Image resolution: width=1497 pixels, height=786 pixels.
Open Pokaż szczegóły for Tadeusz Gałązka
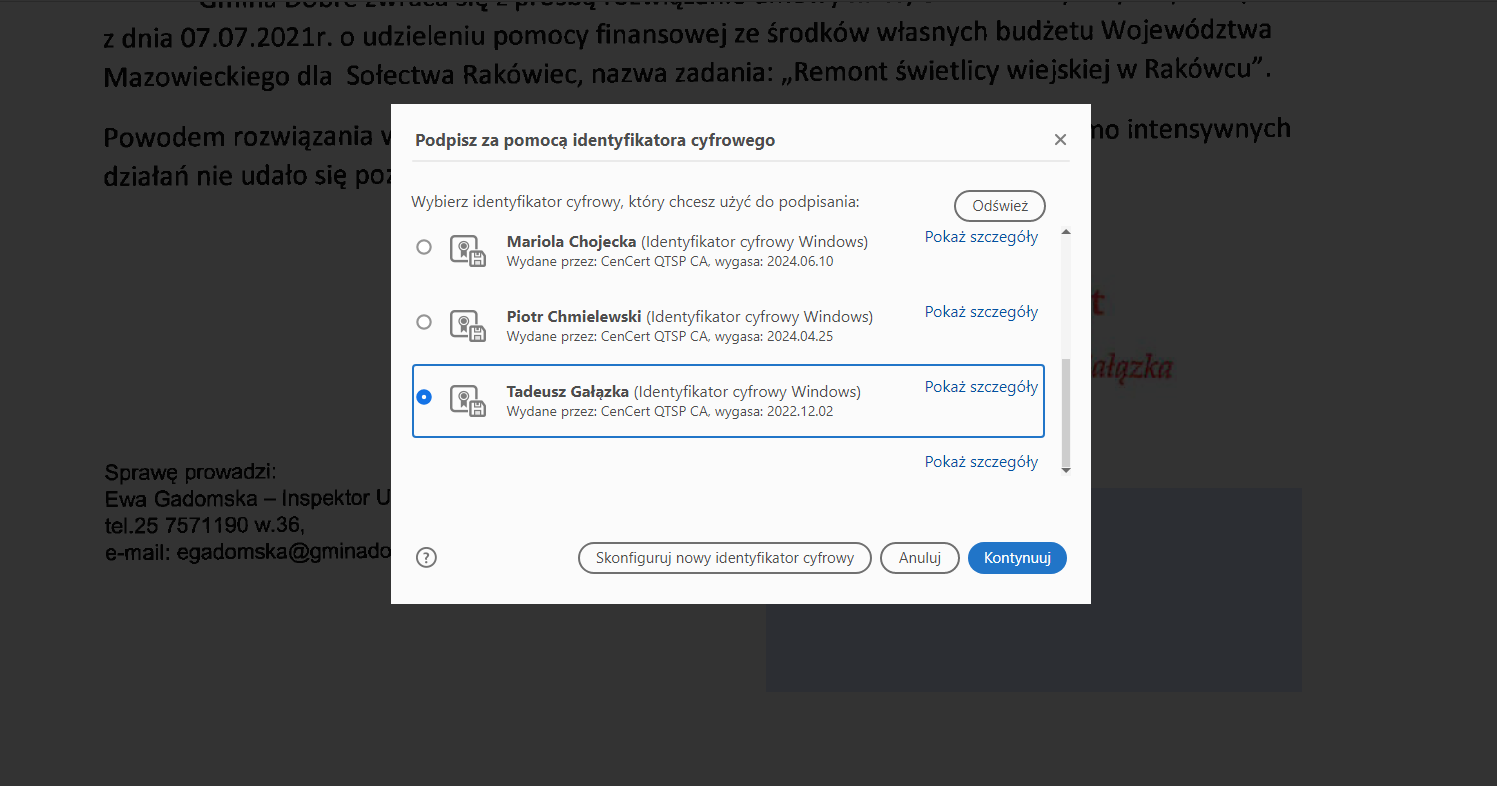click(x=981, y=387)
